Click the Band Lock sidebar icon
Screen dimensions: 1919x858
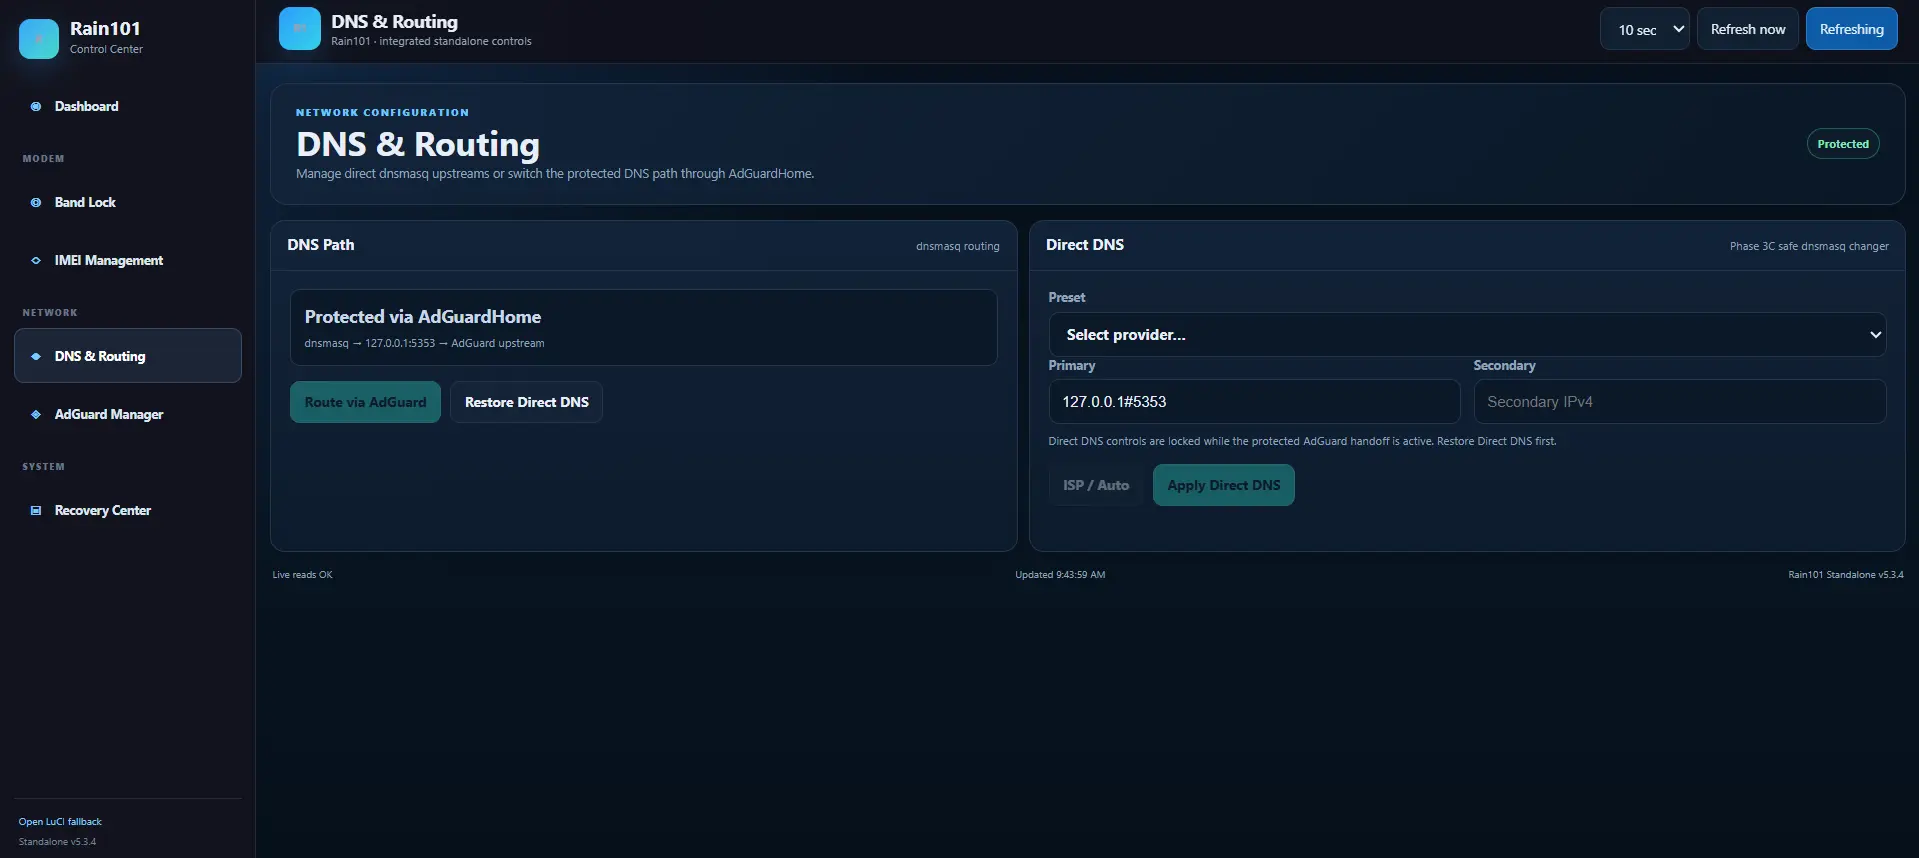pos(36,202)
